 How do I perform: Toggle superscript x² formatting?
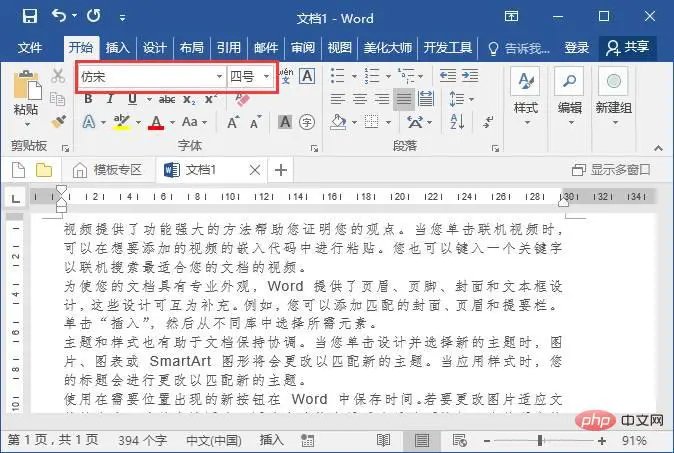click(211, 99)
